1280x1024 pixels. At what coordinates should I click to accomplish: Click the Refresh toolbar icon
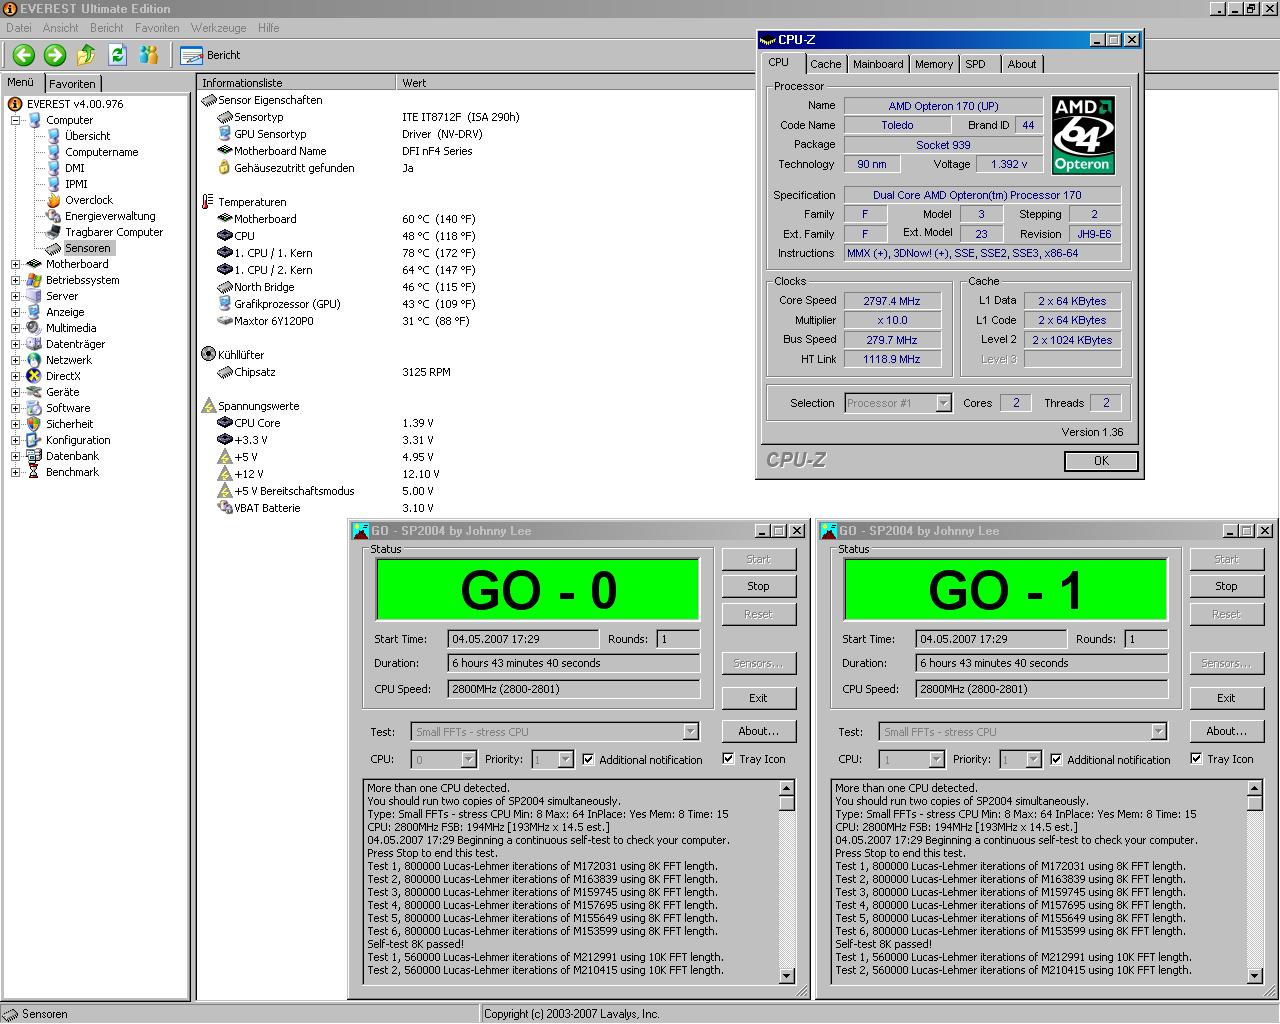click(117, 55)
